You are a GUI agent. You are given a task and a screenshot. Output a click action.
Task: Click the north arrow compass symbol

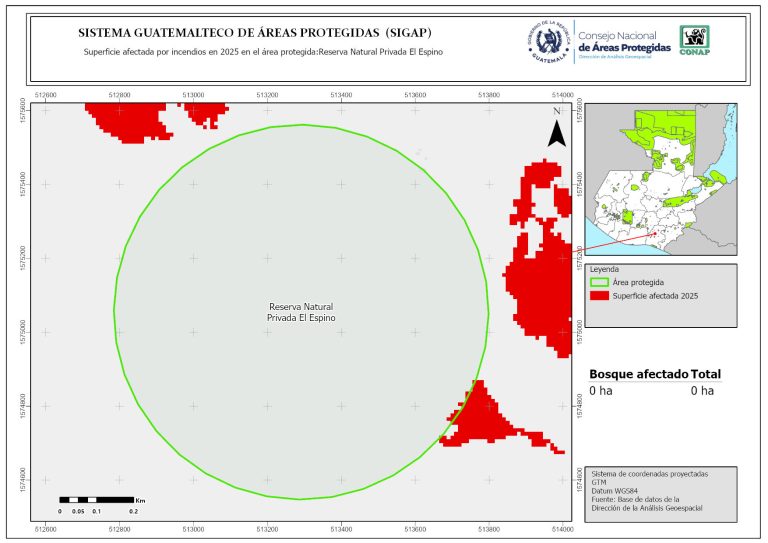[556, 127]
